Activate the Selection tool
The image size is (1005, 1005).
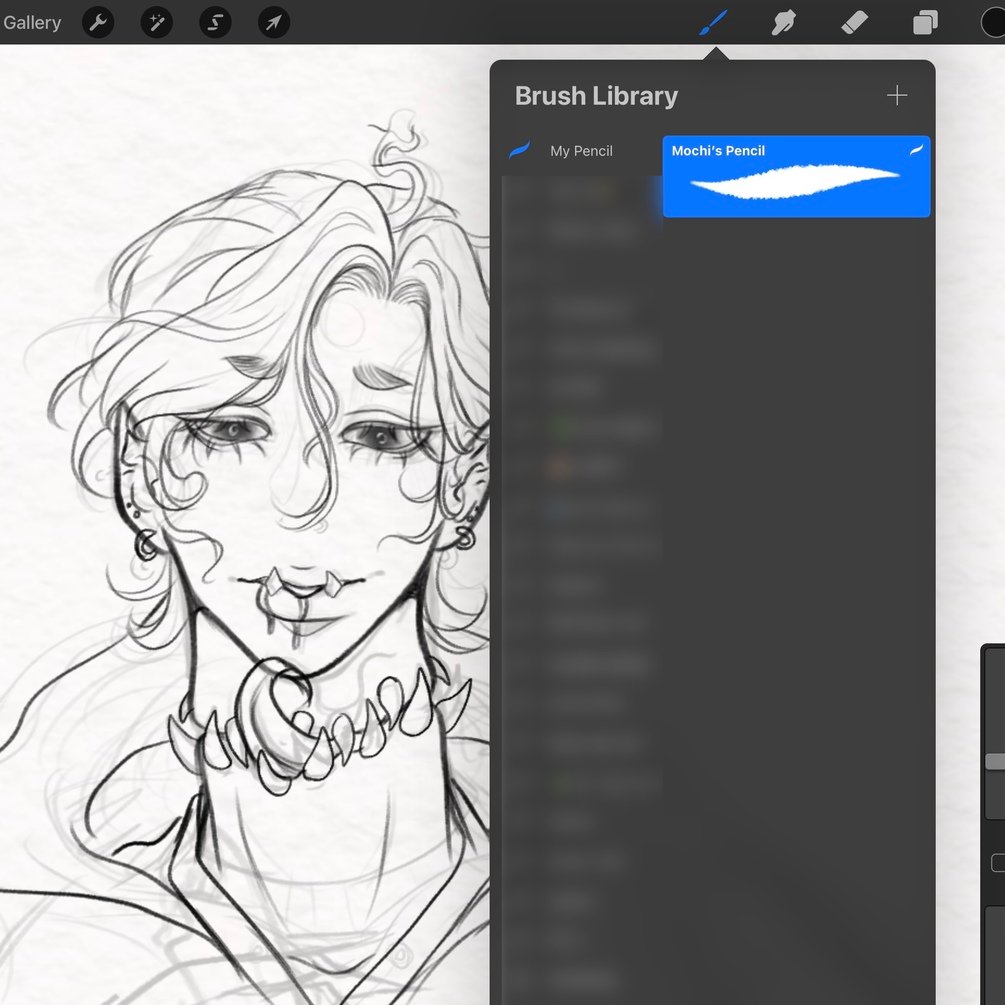tap(215, 22)
